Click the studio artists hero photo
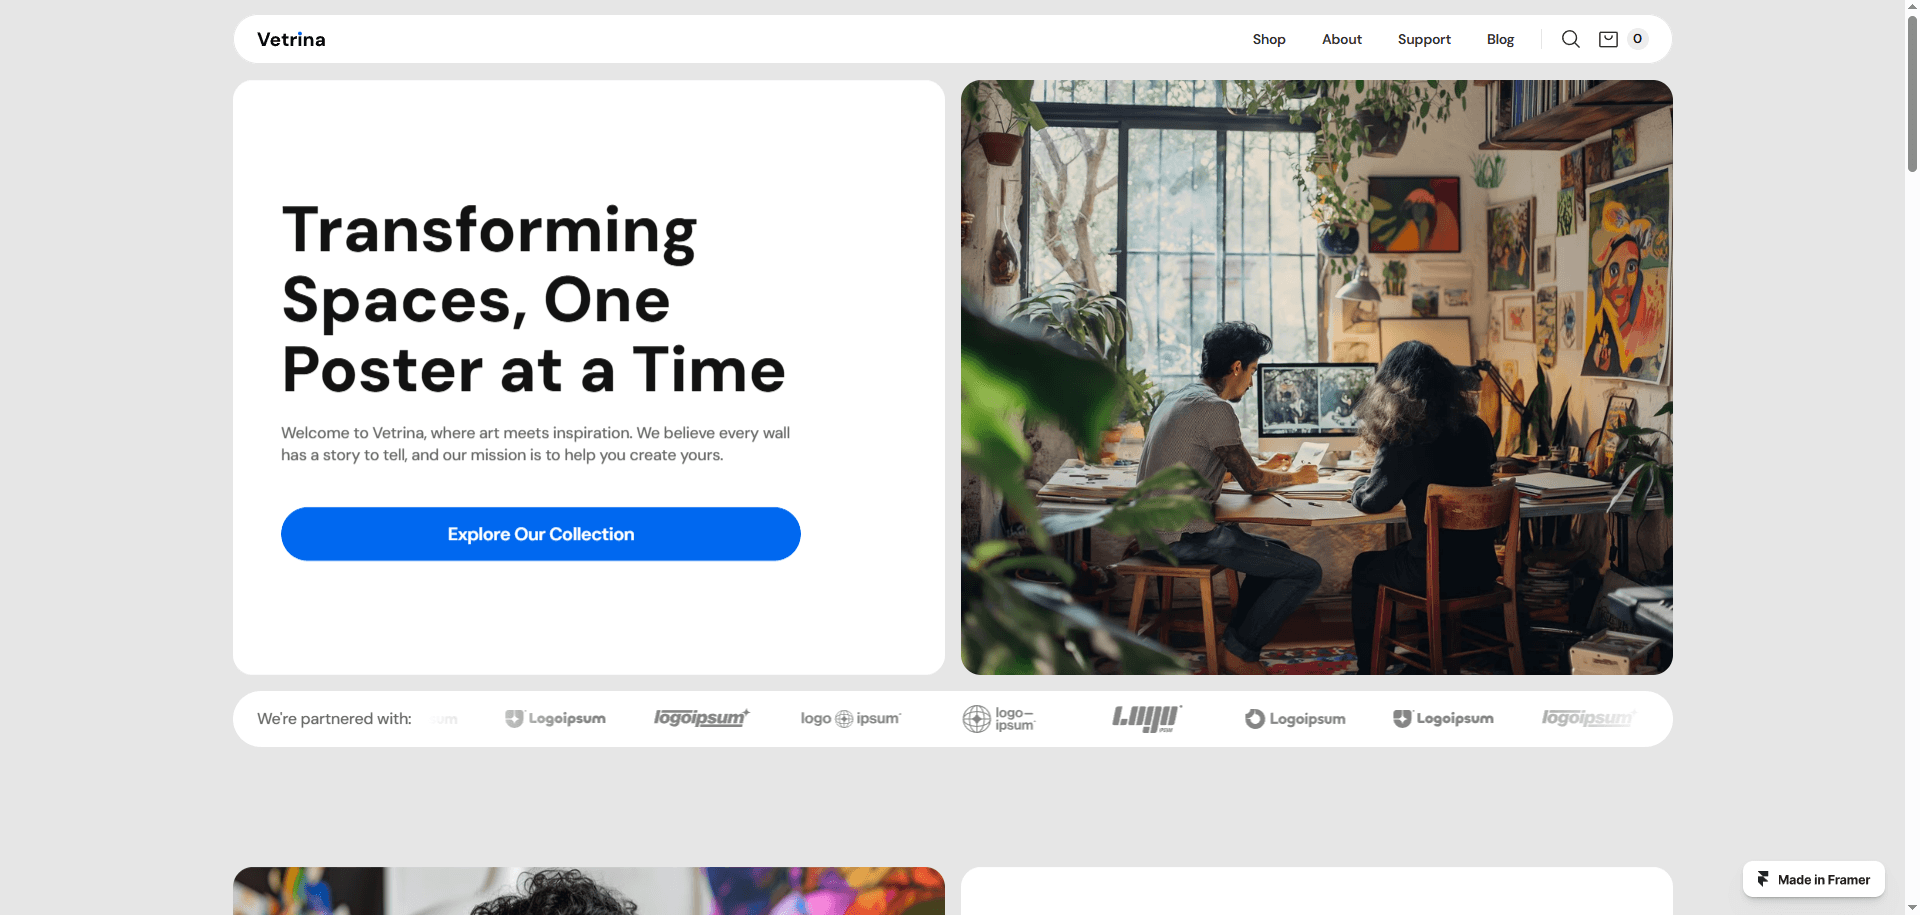This screenshot has height=915, width=1920. point(1317,377)
